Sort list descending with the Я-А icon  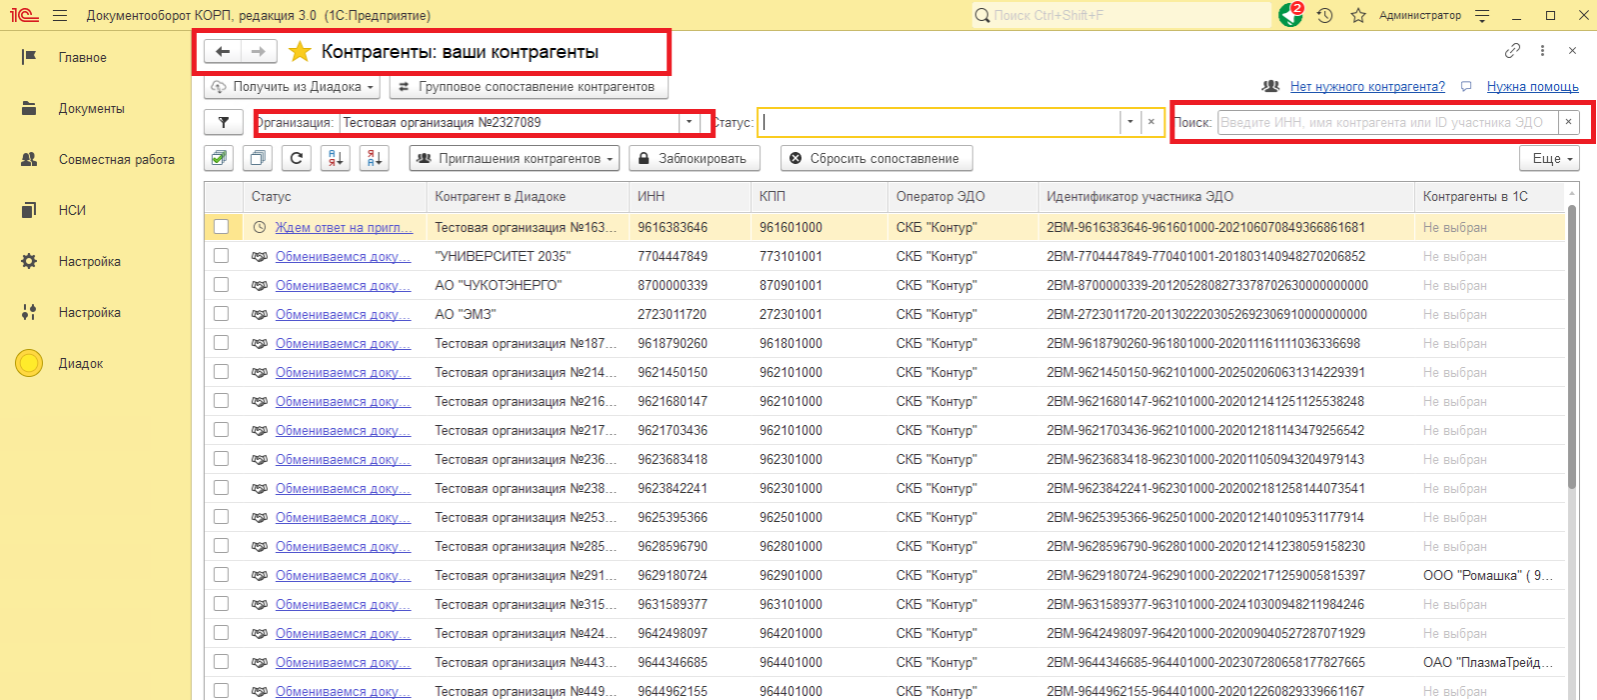(x=374, y=158)
